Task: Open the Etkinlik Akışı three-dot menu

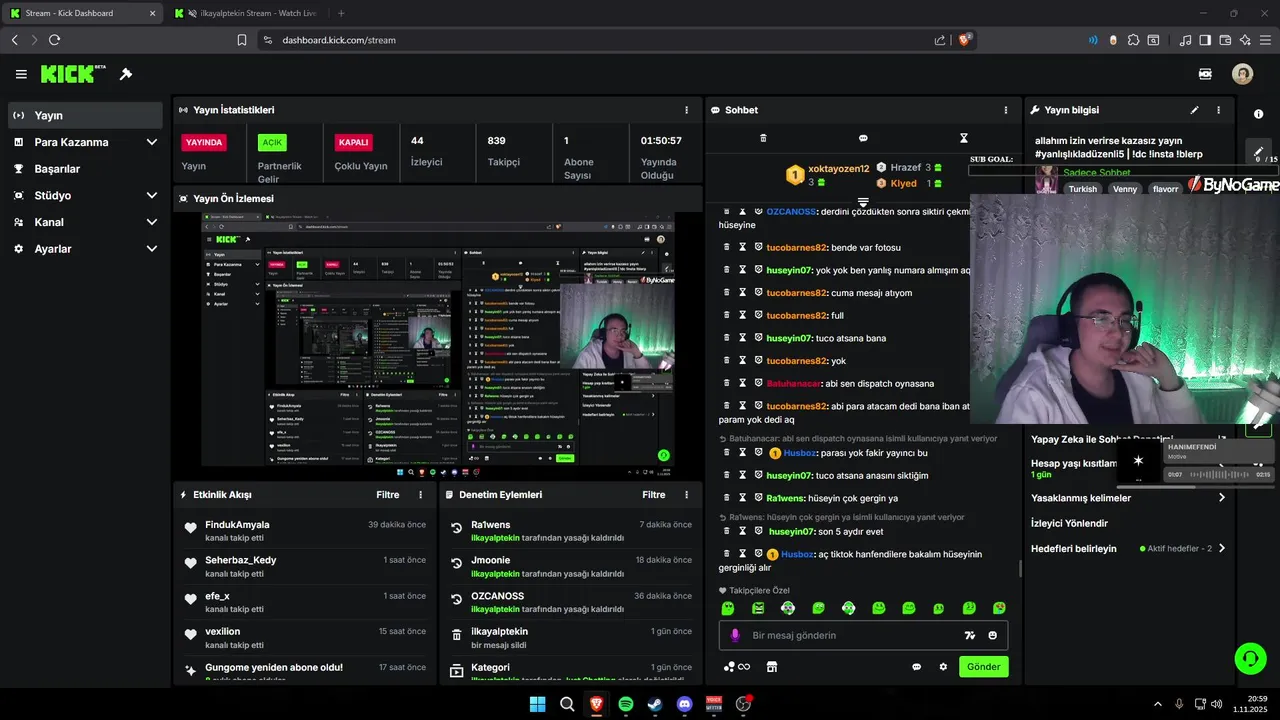Action: click(420, 495)
